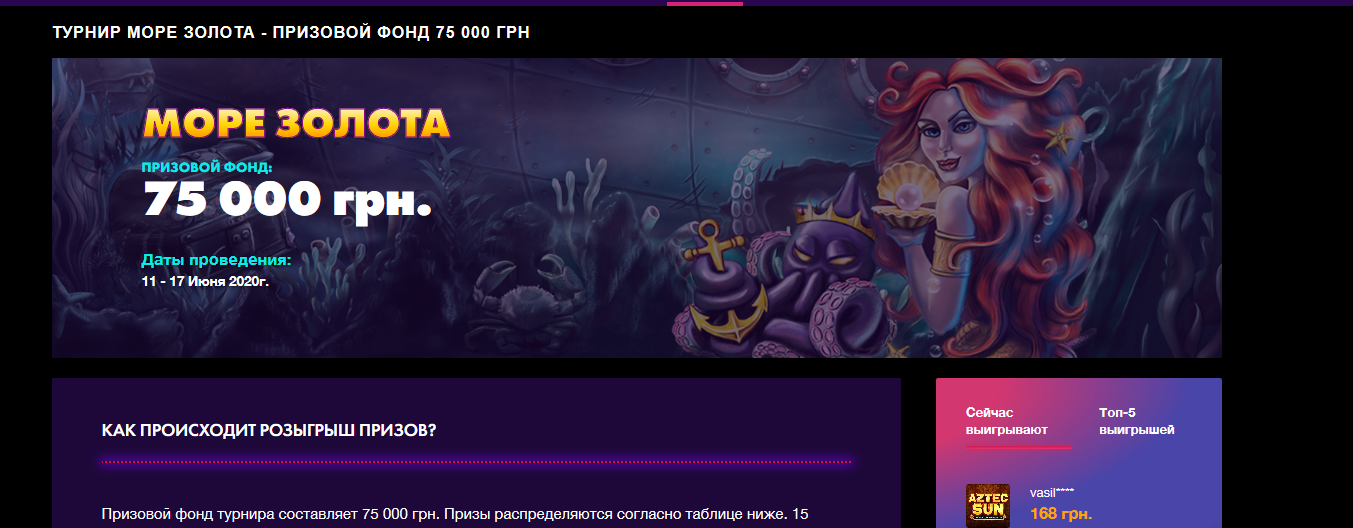This screenshot has height=528, width=1353.
Task: Switch to the Топ-5 выигрышей tab
Action: coord(1136,421)
